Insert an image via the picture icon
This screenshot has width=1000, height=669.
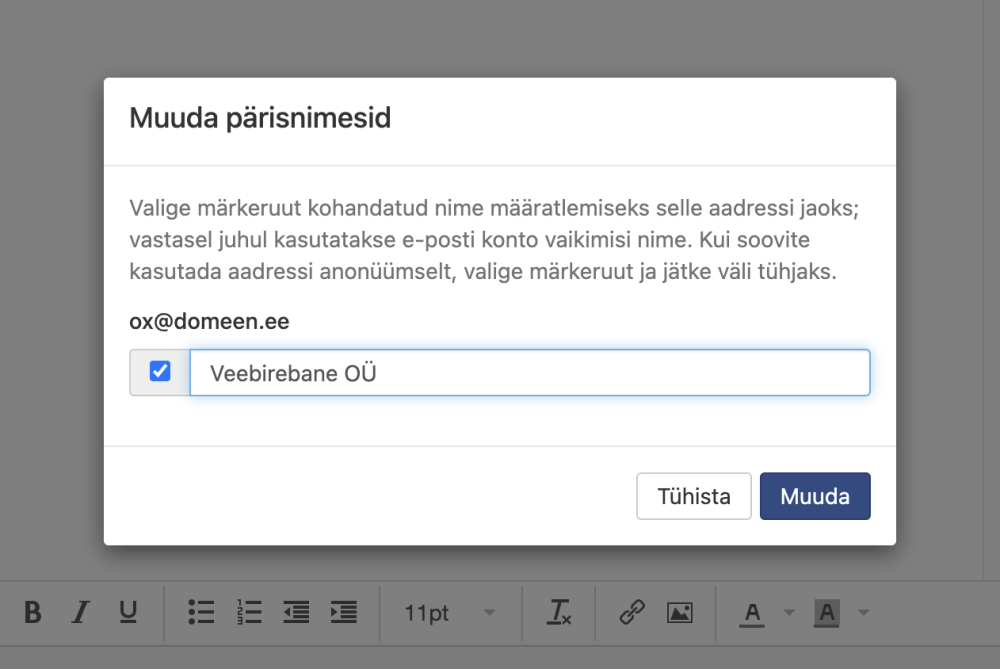point(680,612)
